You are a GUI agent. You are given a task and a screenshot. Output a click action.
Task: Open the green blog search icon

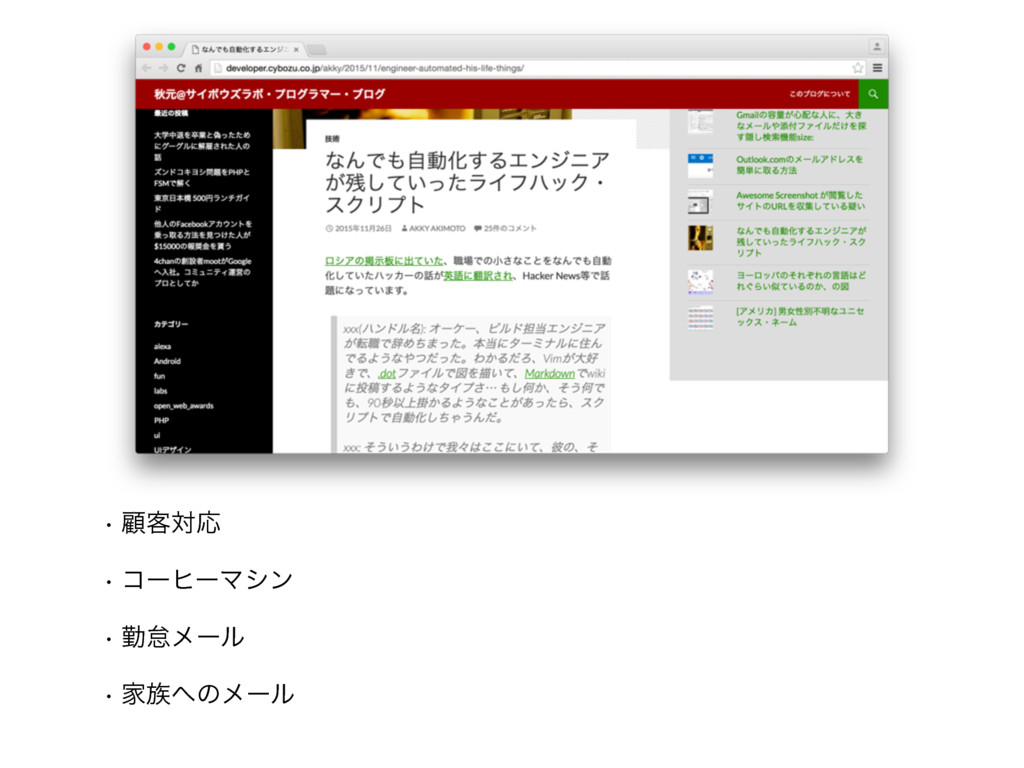tap(873, 94)
